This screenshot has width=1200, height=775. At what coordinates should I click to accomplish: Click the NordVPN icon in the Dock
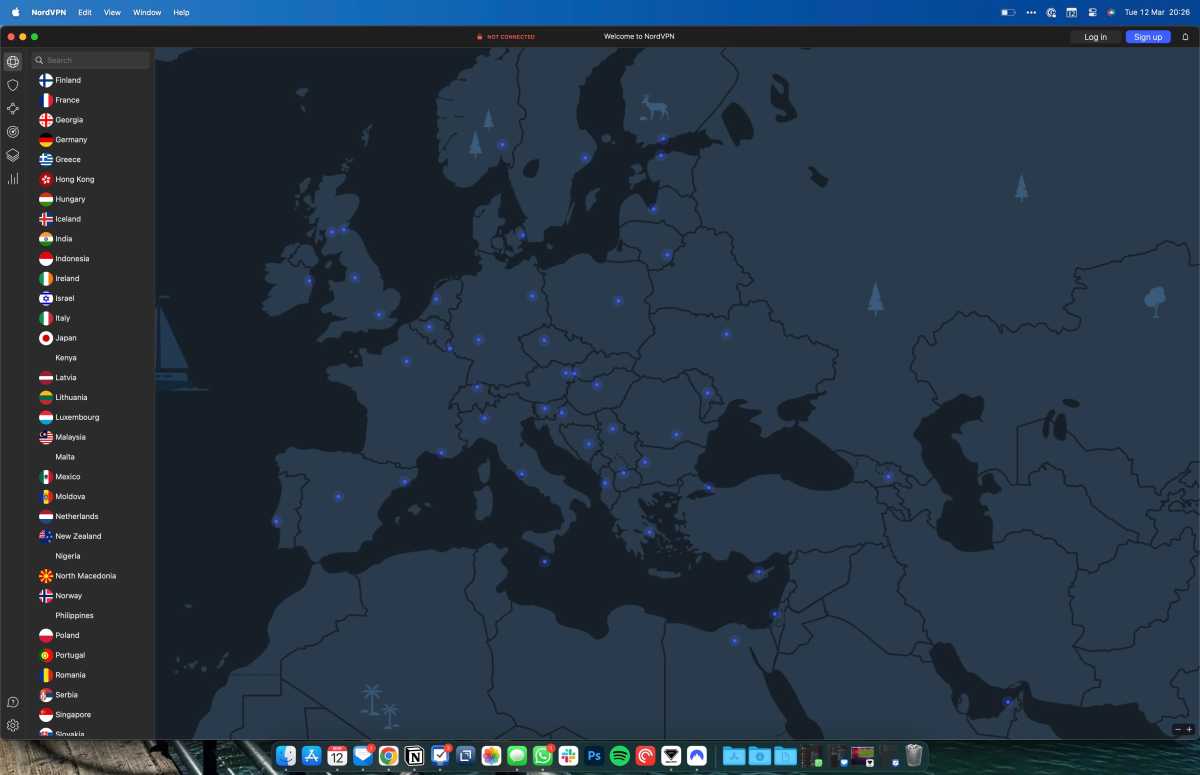pos(696,755)
